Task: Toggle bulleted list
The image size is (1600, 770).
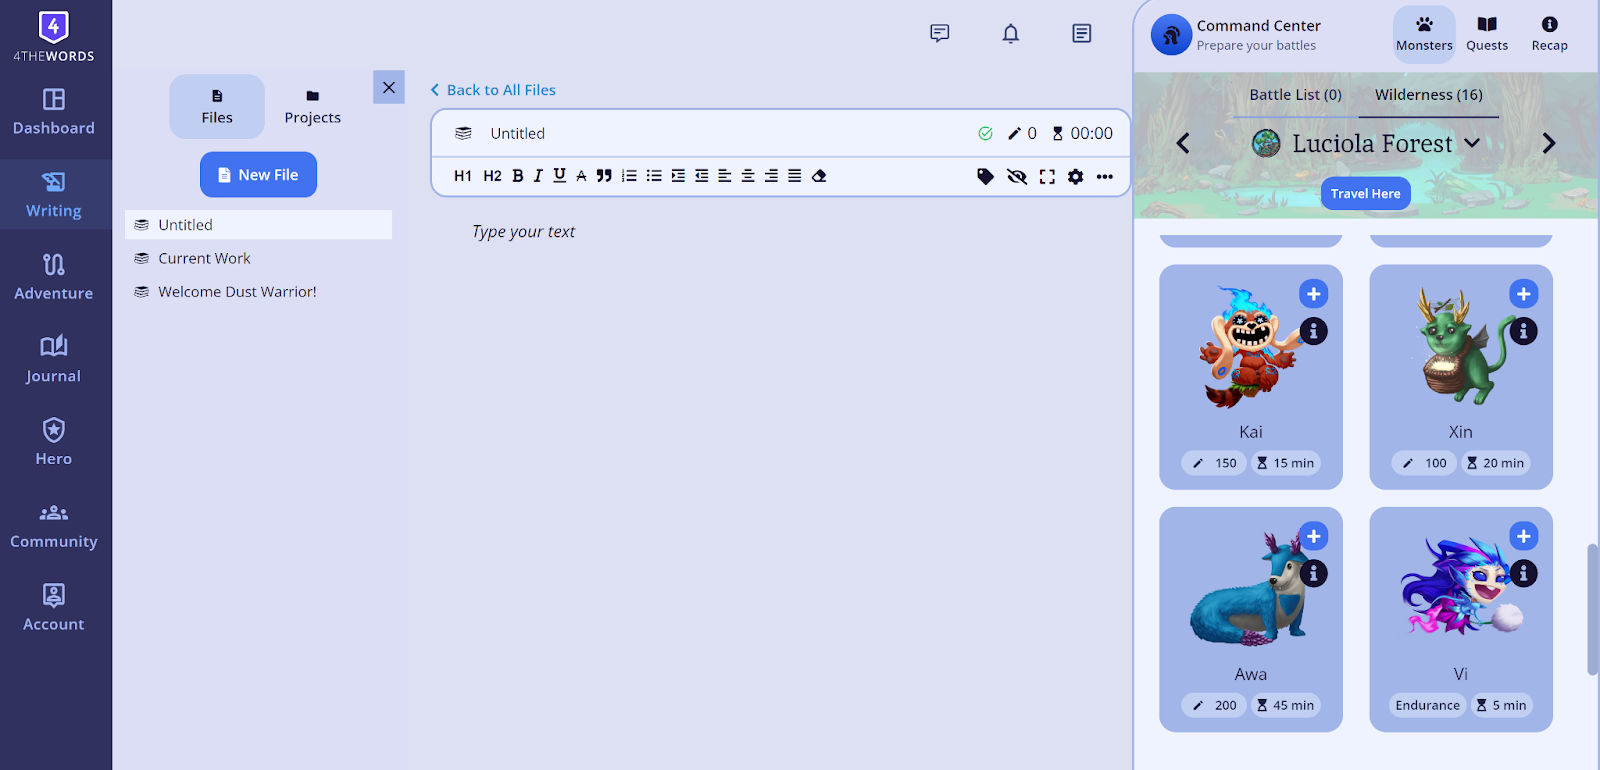Action: pos(654,176)
